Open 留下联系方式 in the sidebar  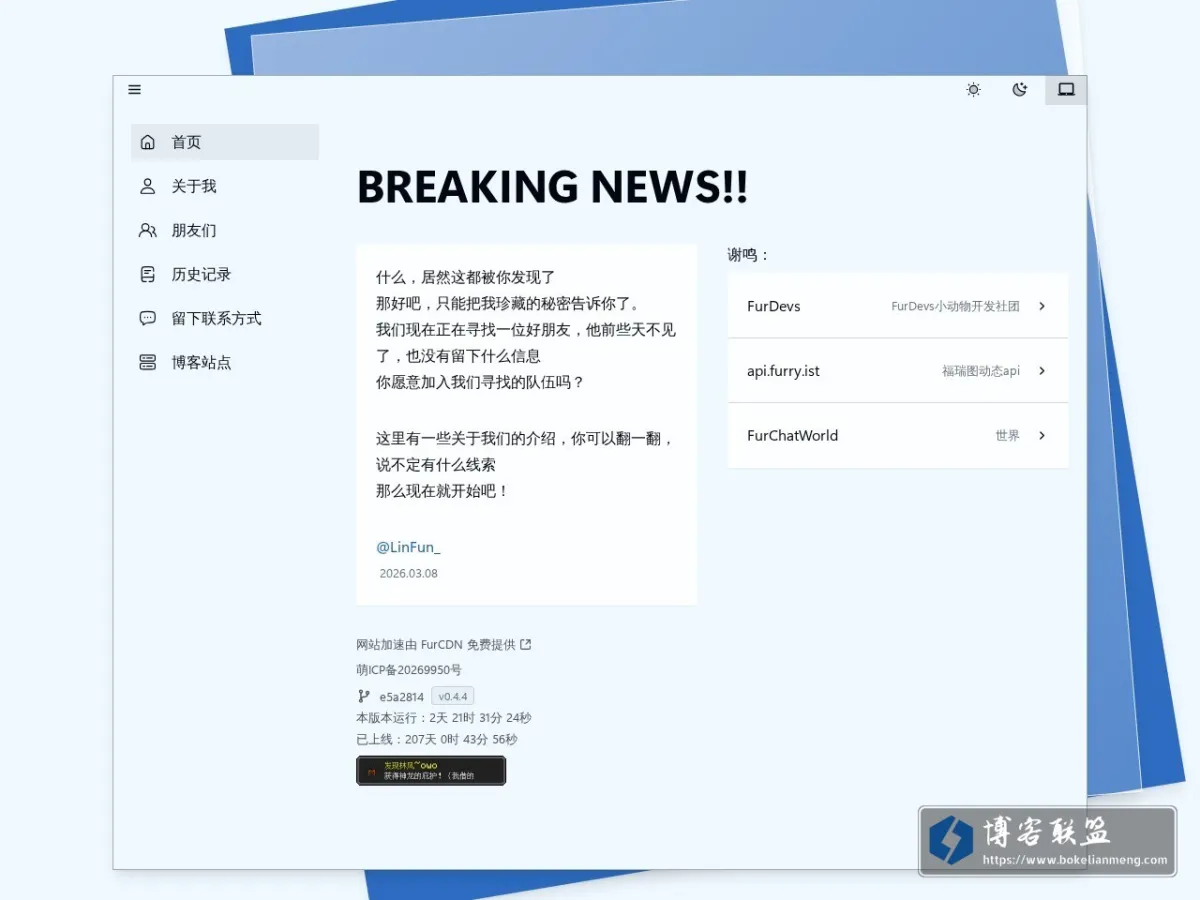click(x=225, y=318)
